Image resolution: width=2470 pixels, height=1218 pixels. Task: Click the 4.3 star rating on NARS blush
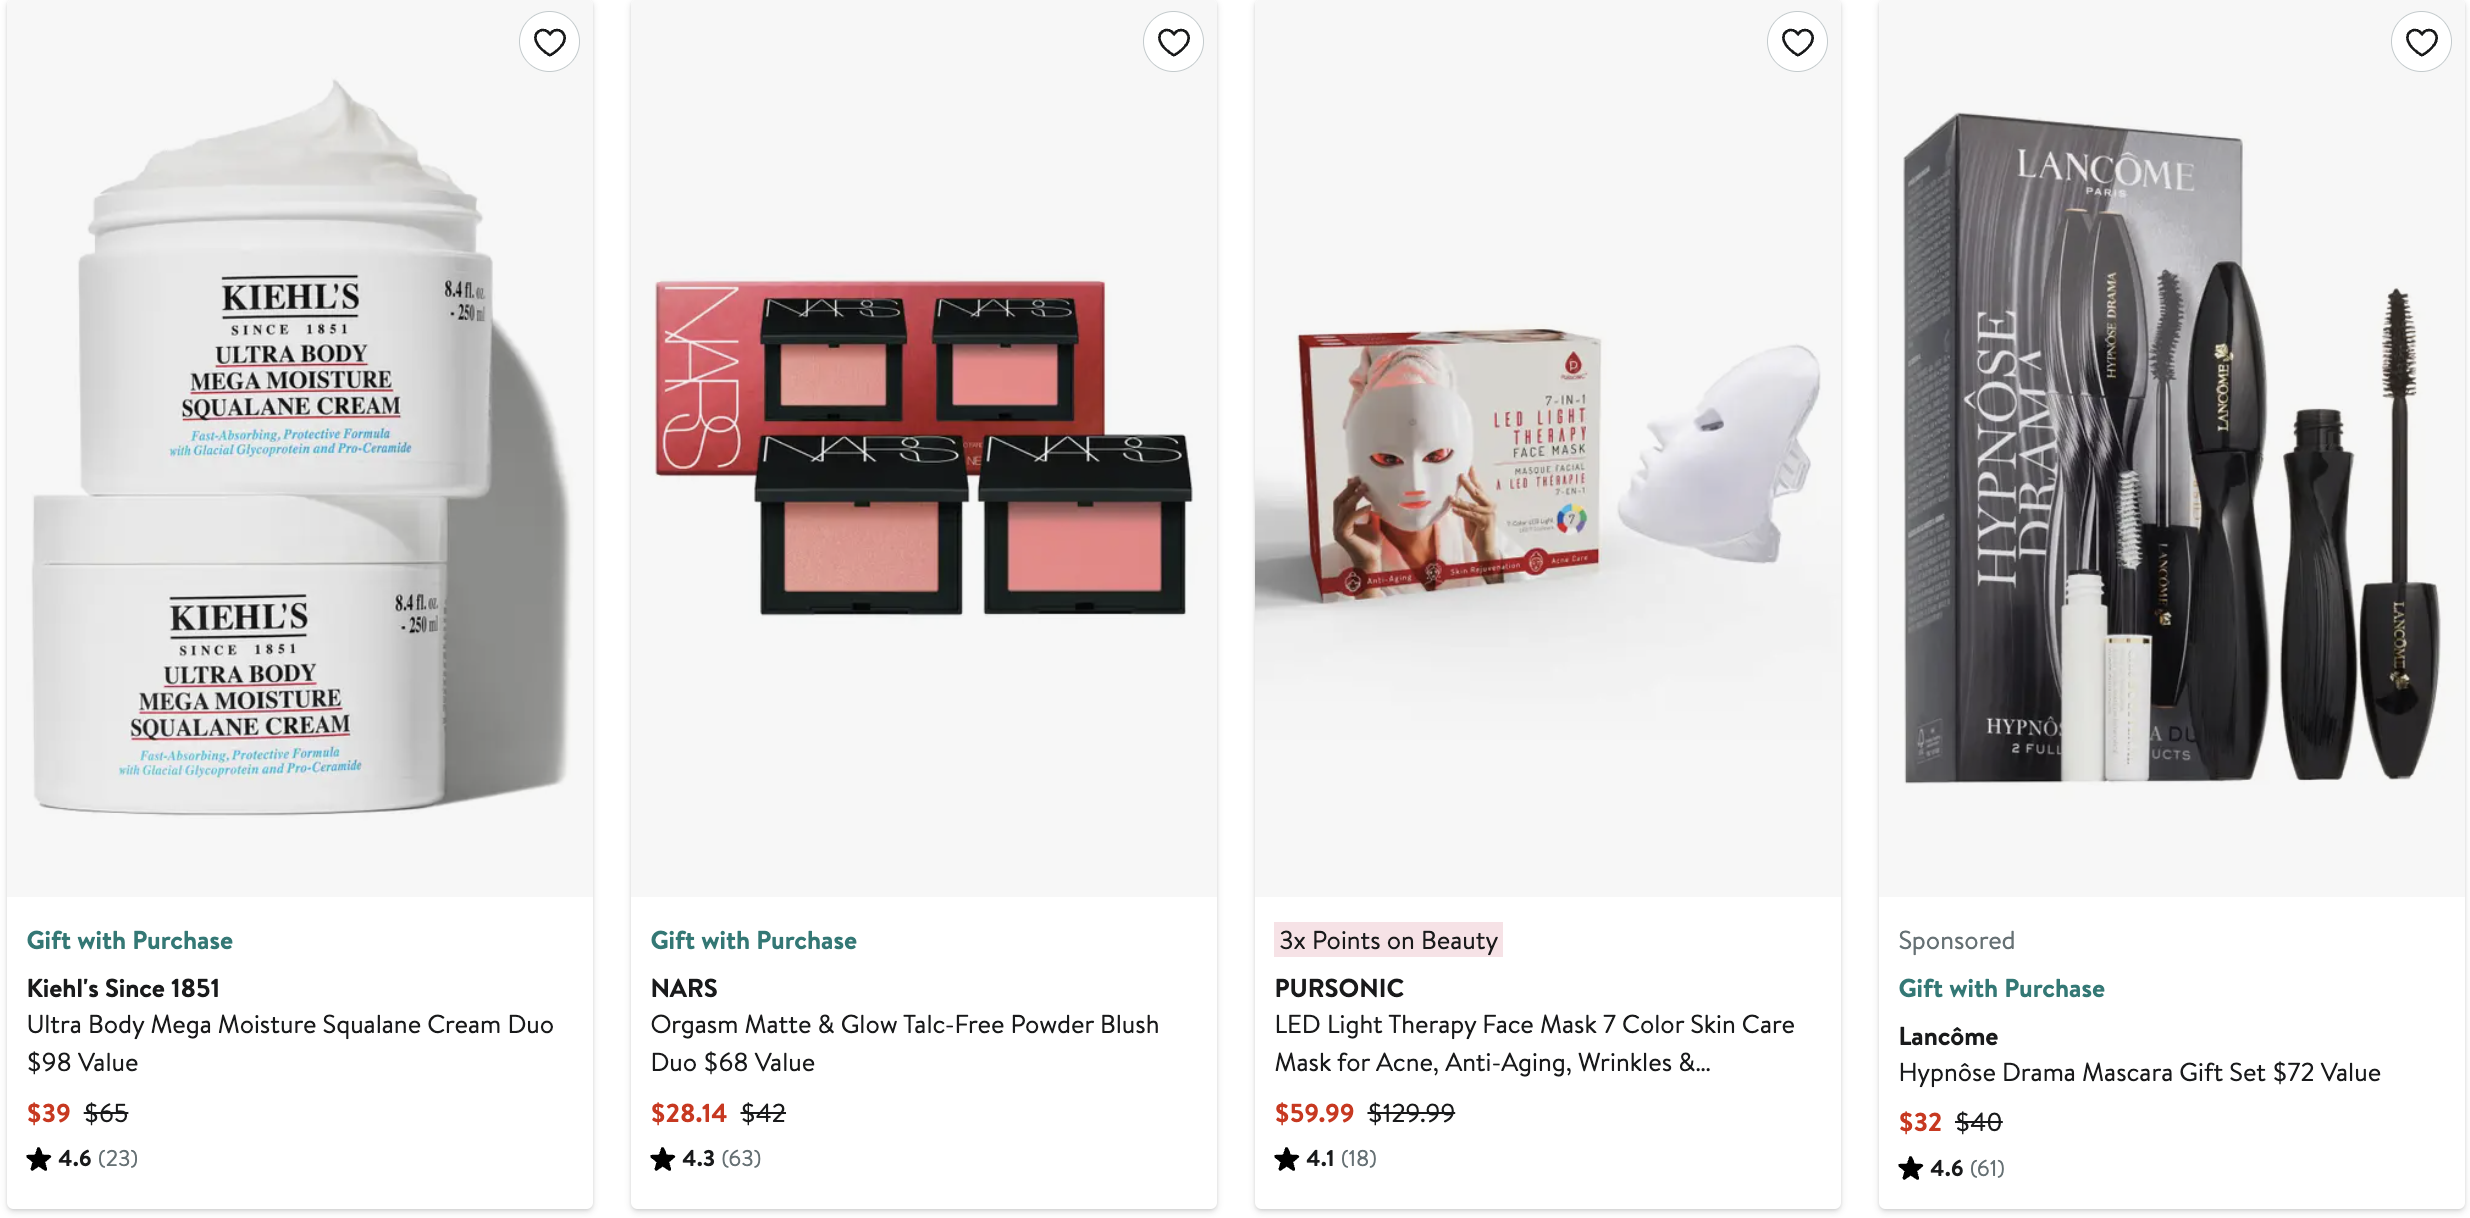pyautogui.click(x=706, y=1158)
